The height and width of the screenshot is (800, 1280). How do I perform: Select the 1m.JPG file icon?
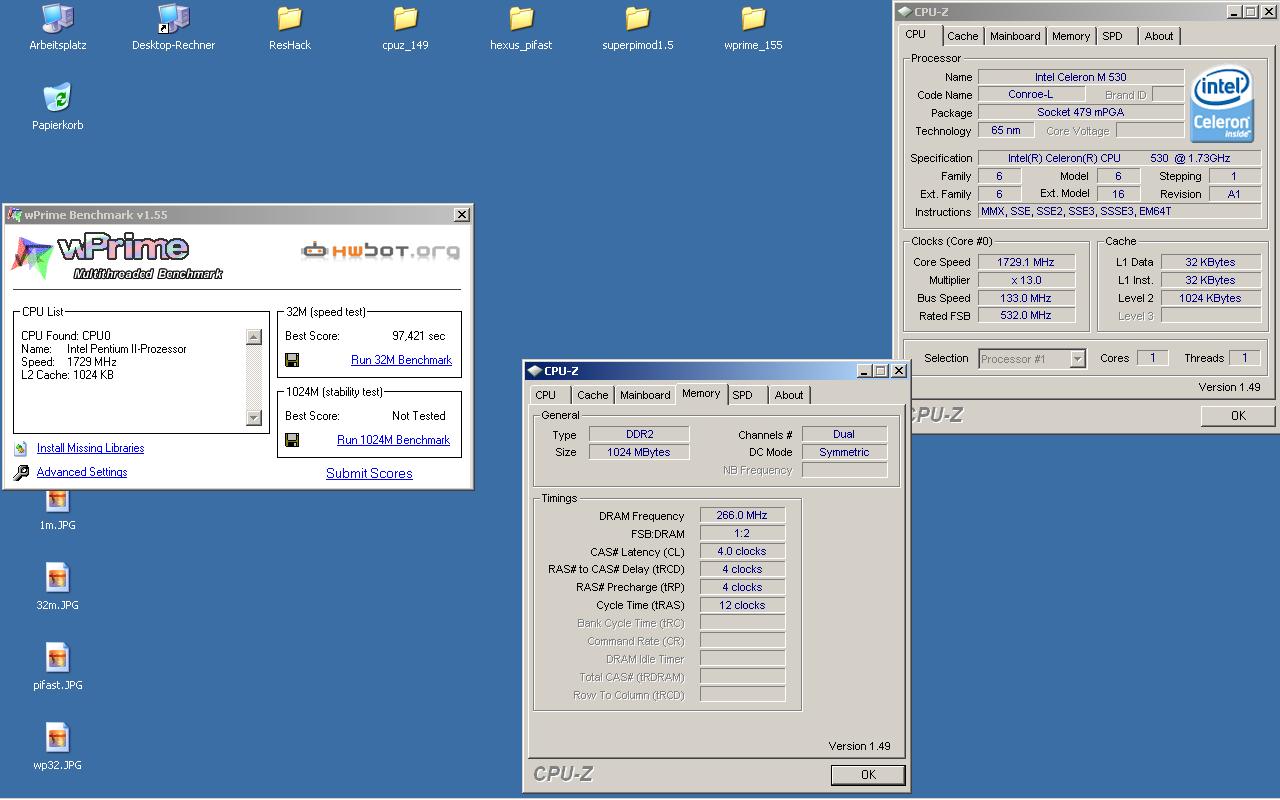[x=57, y=501]
